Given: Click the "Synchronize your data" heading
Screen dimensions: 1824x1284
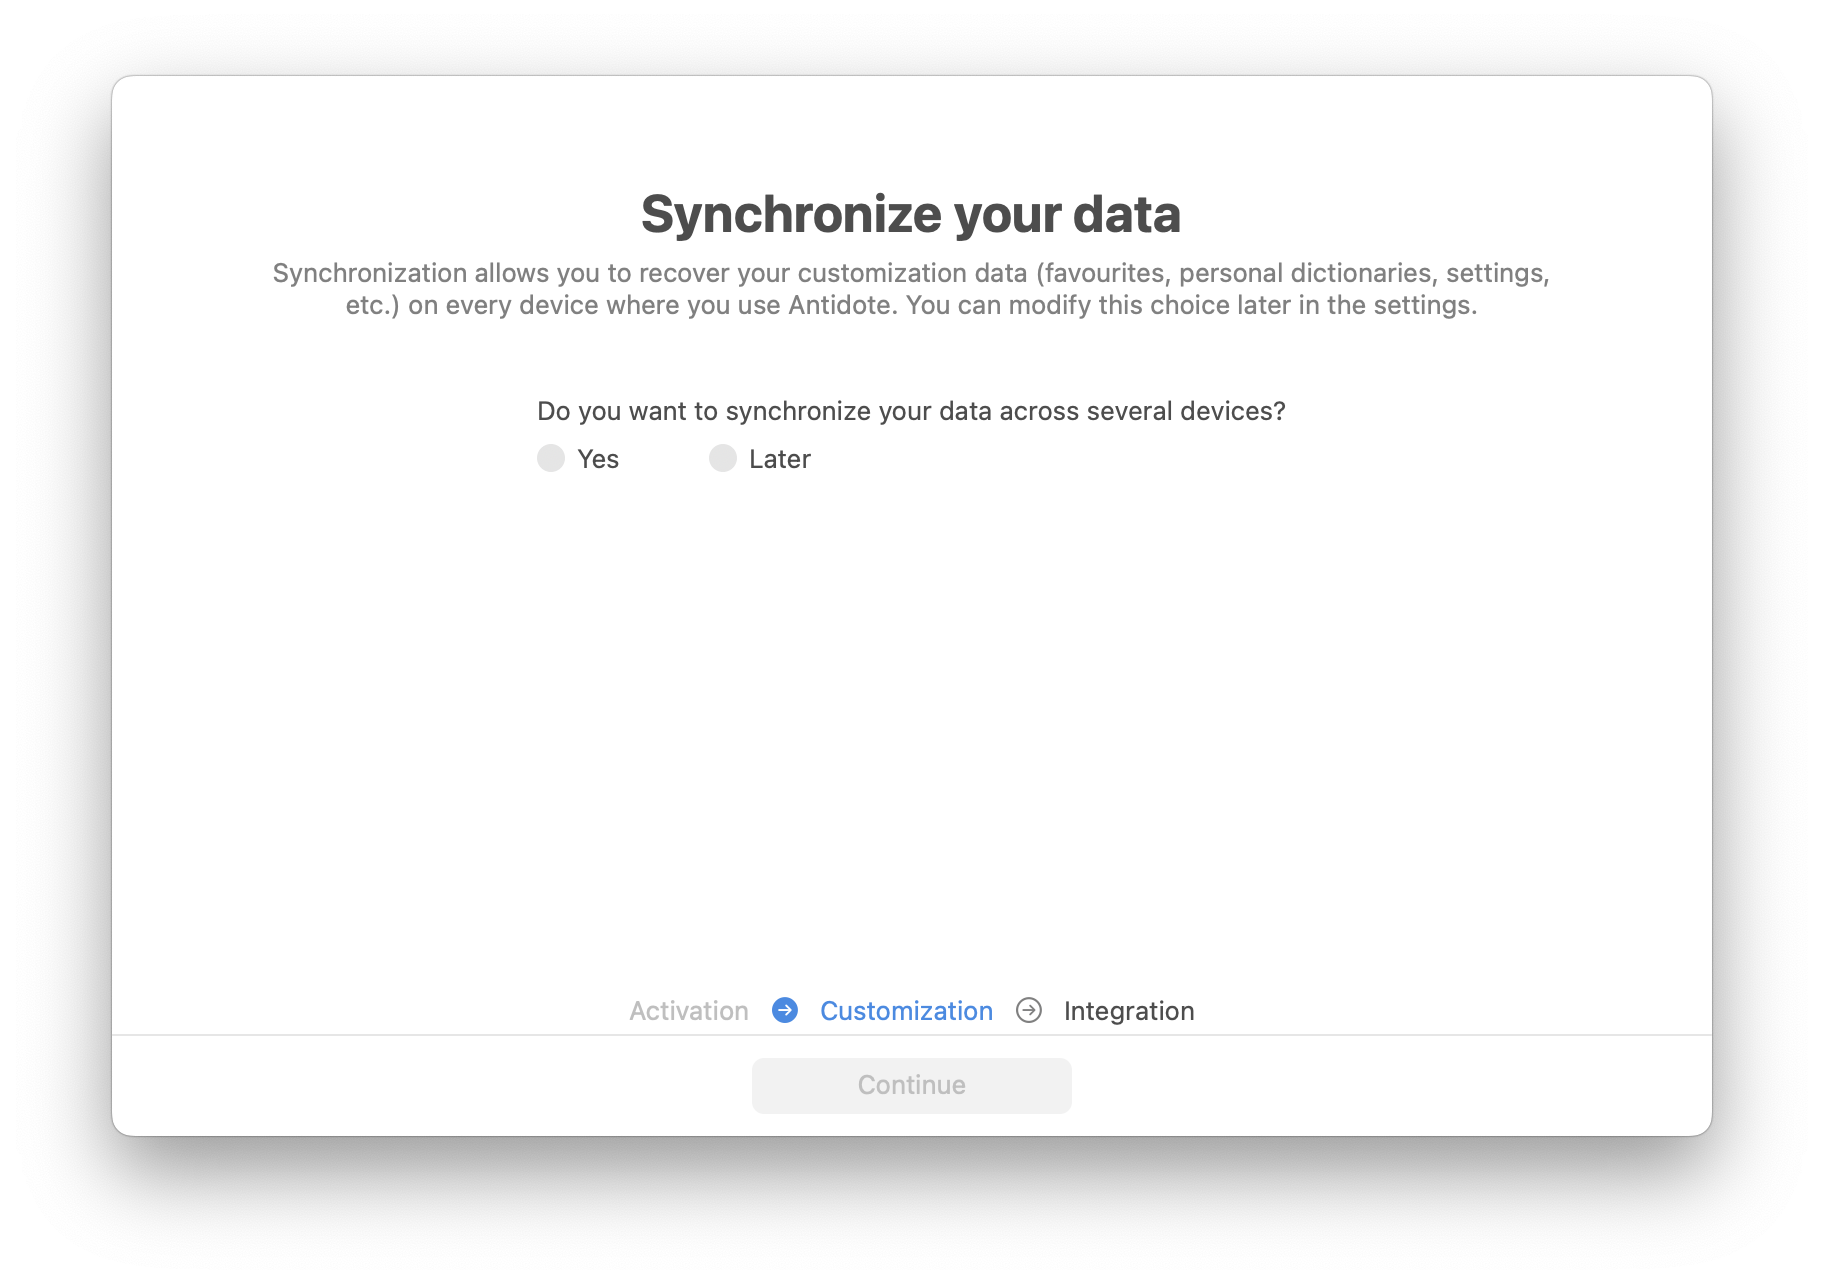Looking at the screenshot, I should point(911,214).
